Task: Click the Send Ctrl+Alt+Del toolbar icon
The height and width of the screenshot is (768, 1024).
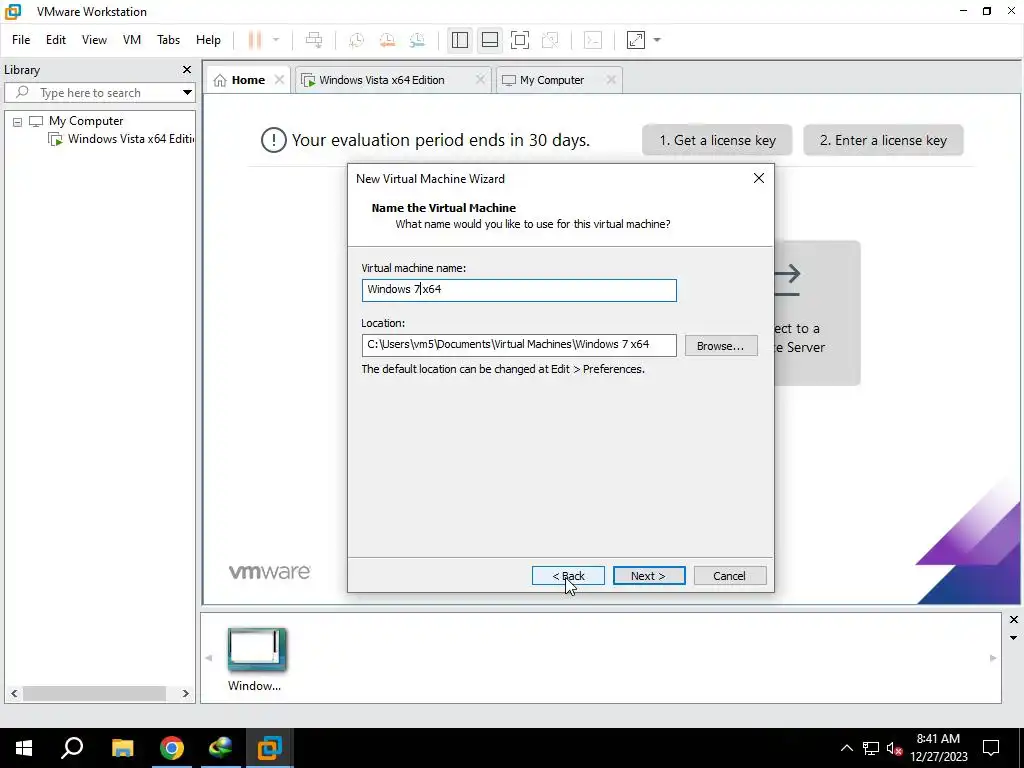Action: [314, 40]
